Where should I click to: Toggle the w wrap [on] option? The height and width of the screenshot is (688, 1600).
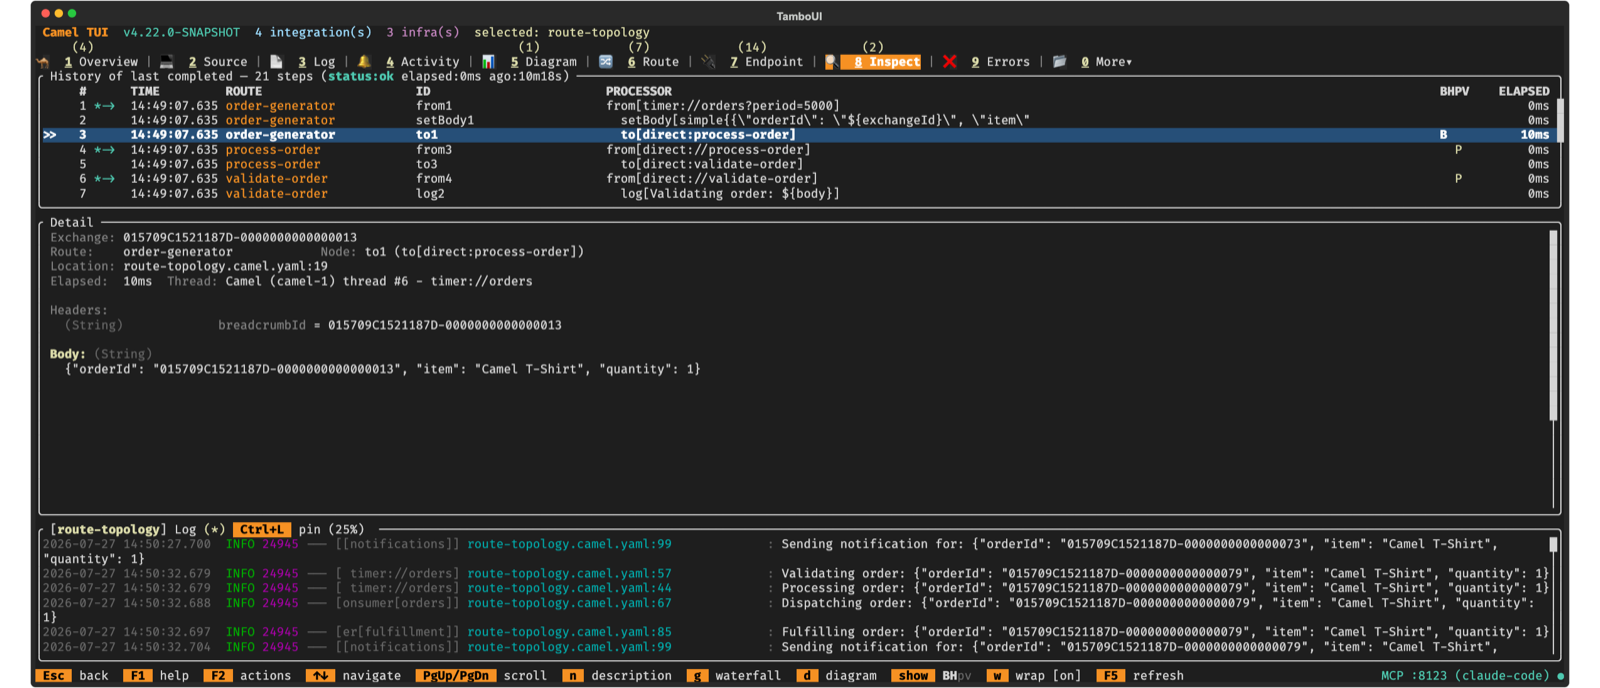point(1034,676)
